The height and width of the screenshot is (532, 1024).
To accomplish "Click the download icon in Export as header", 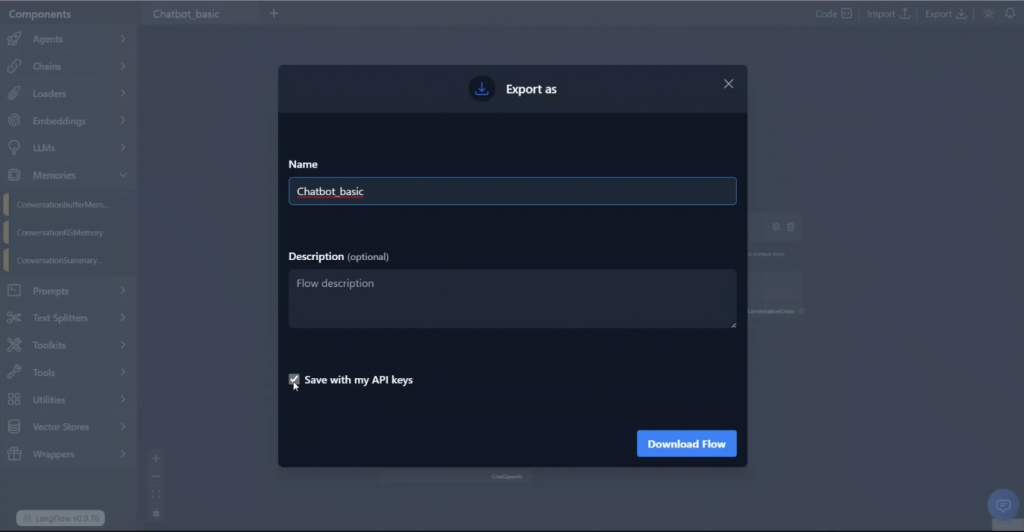I will click(481, 89).
